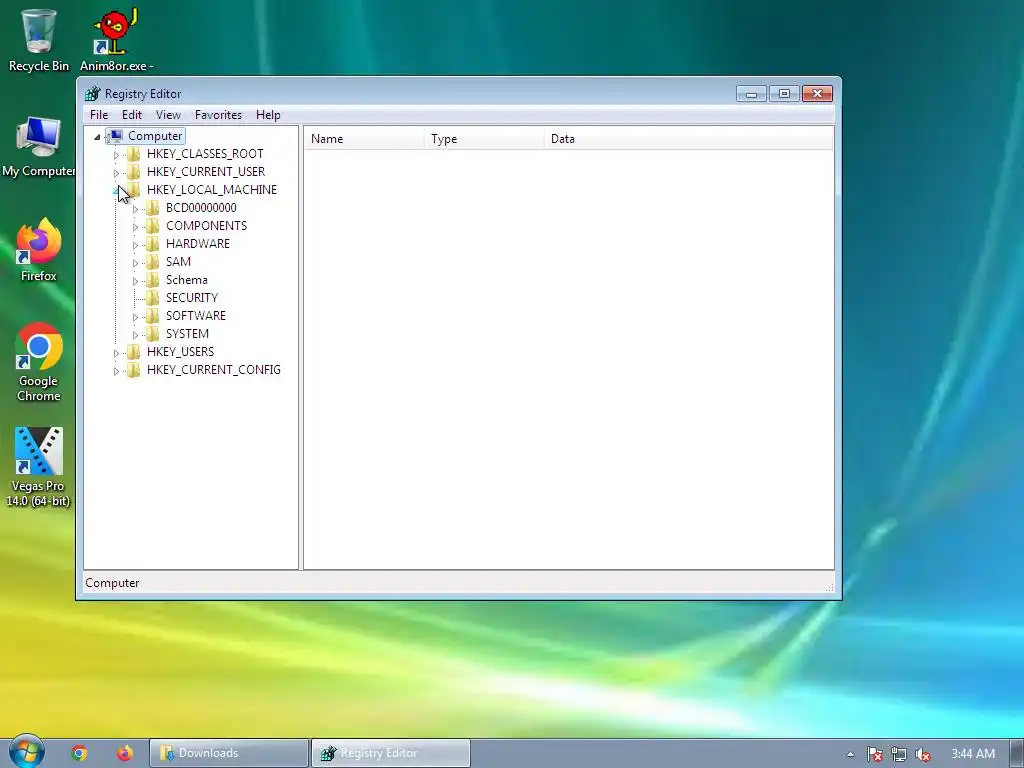Viewport: 1024px width, 768px height.
Task: Click the SOFTWARE folder icon
Action: 153,315
